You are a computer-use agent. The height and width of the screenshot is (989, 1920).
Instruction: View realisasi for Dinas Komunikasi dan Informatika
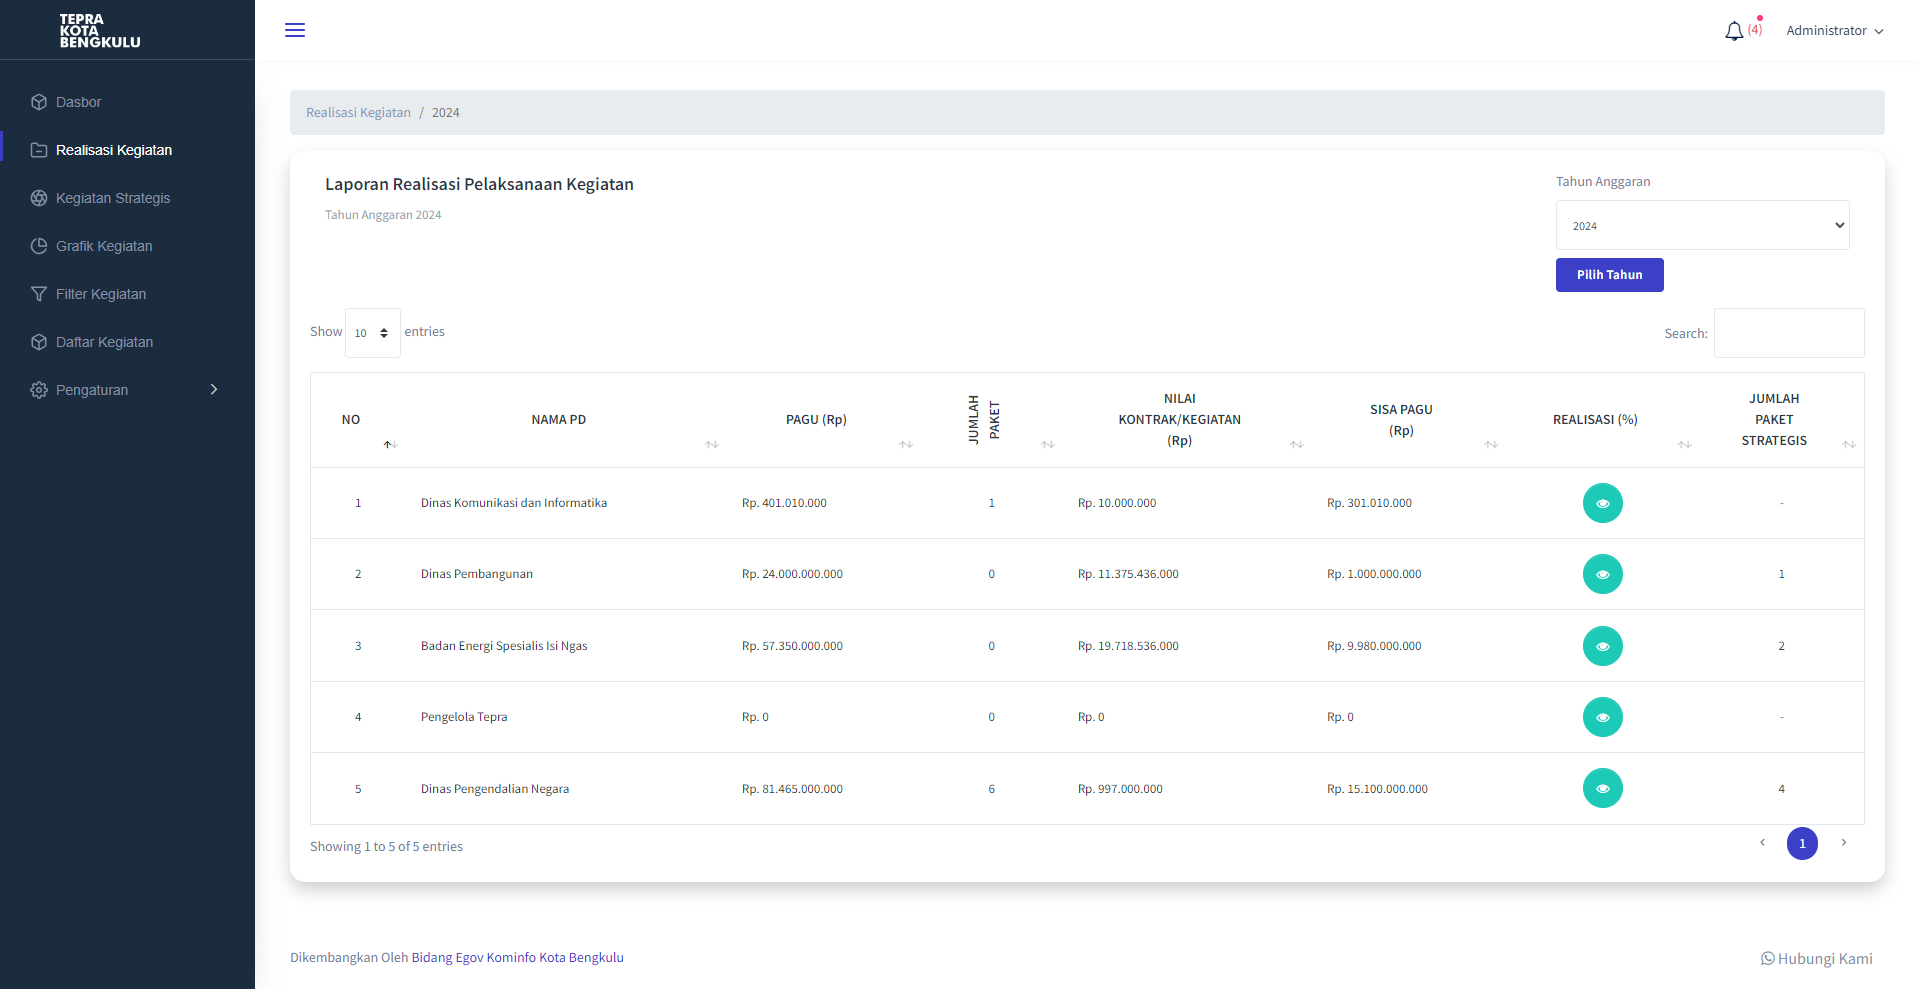coord(1602,503)
